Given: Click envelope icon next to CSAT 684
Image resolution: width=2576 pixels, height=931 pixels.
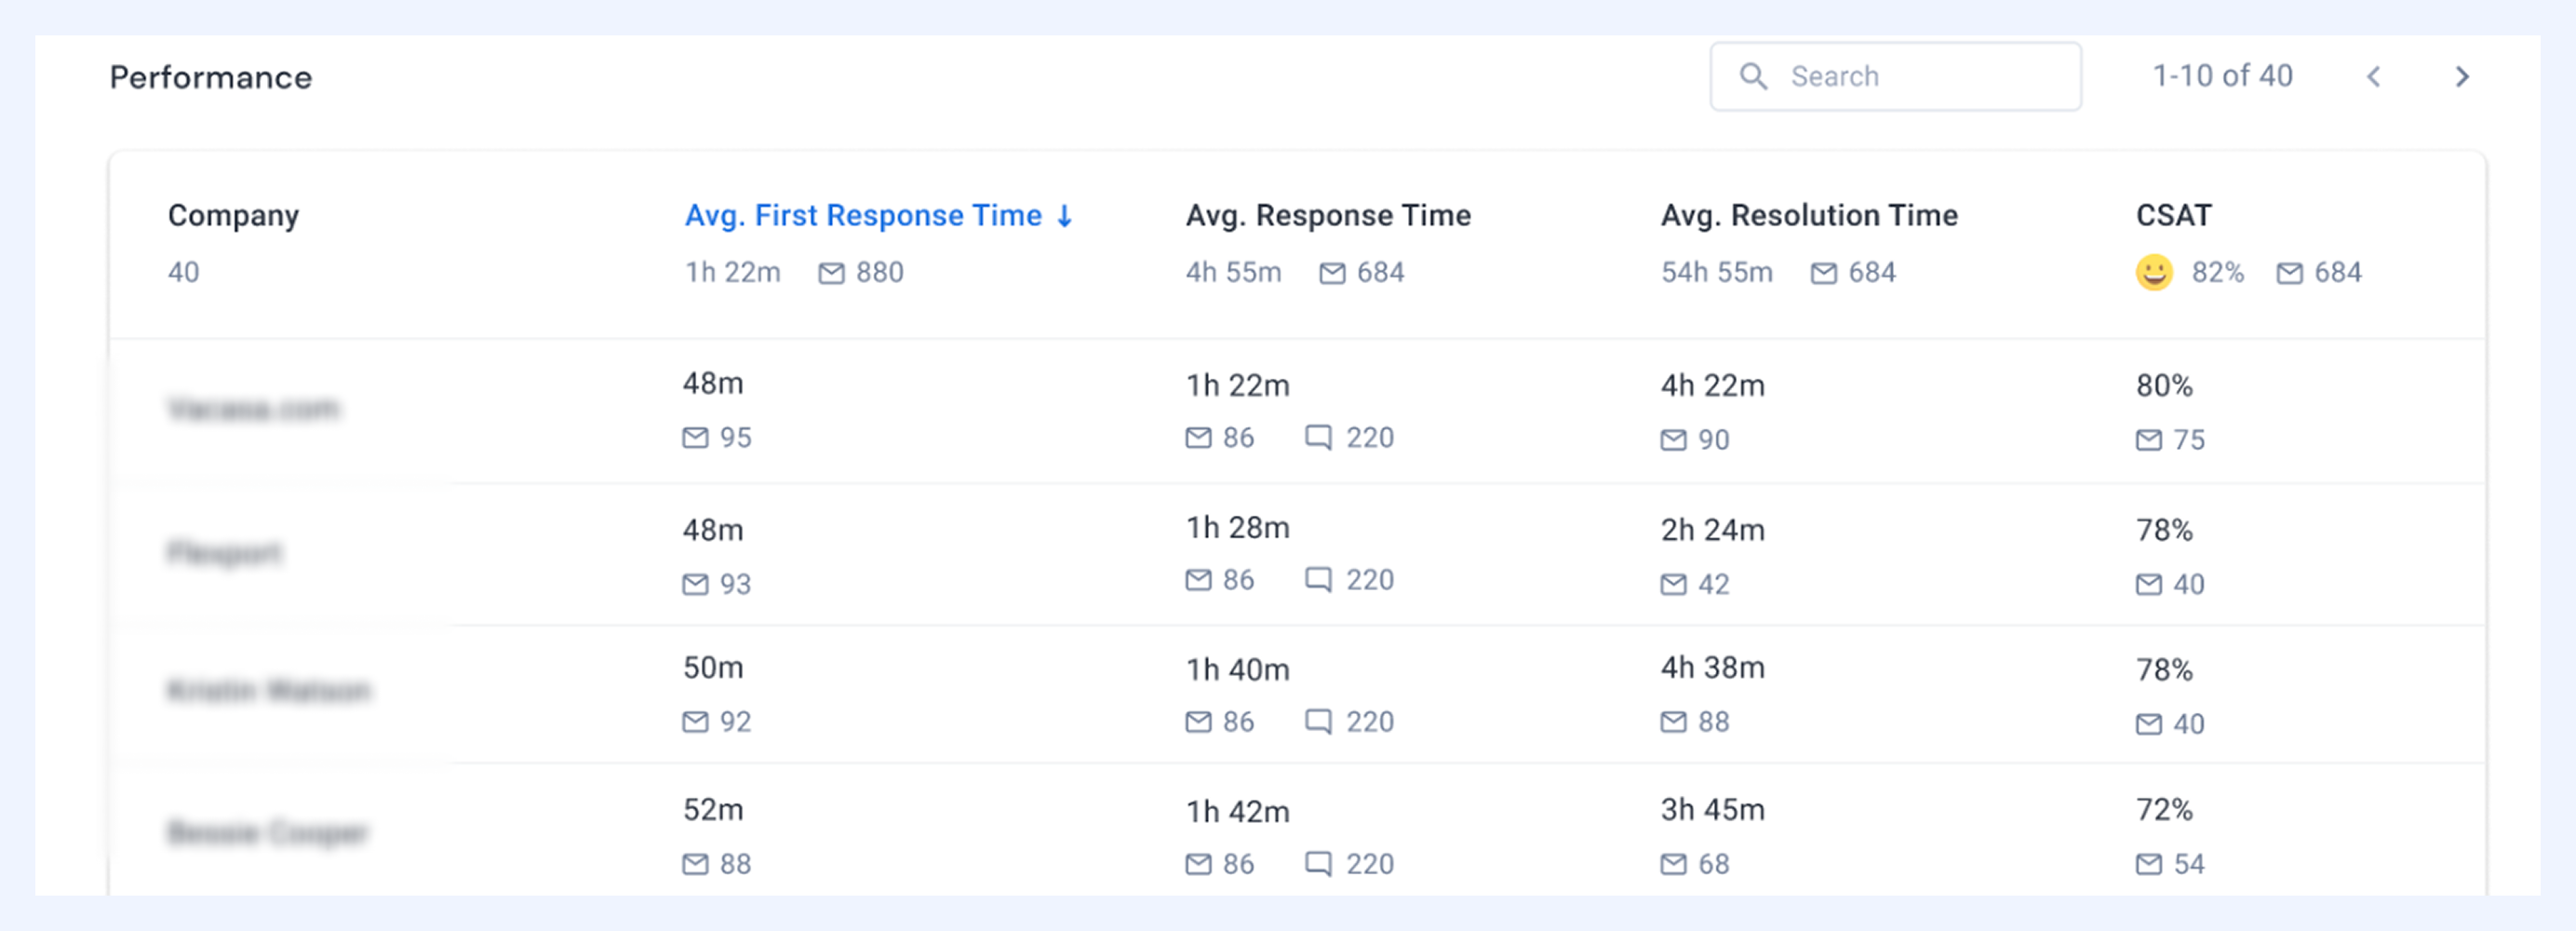Looking at the screenshot, I should 2289,273.
